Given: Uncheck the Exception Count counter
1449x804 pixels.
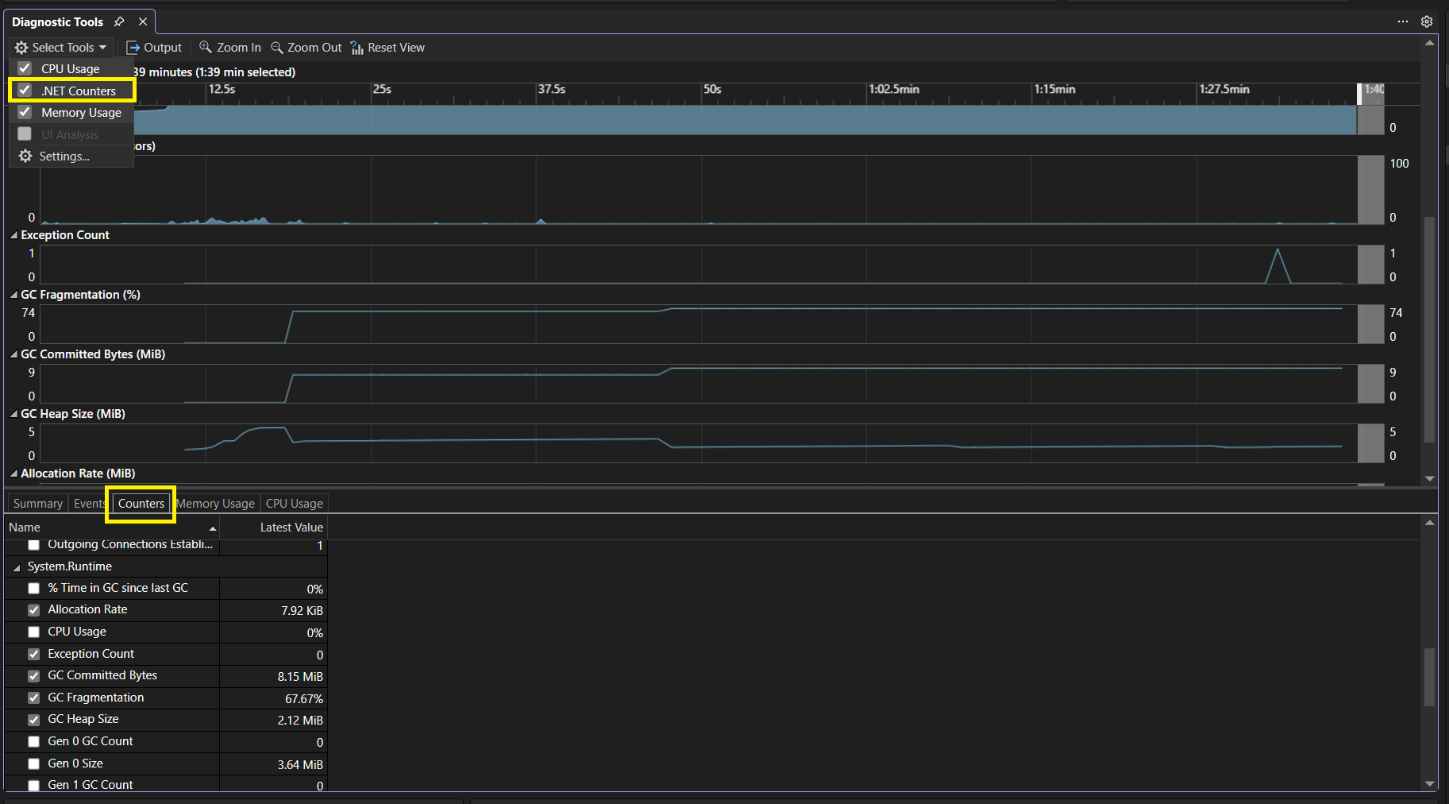Looking at the screenshot, I should (34, 654).
